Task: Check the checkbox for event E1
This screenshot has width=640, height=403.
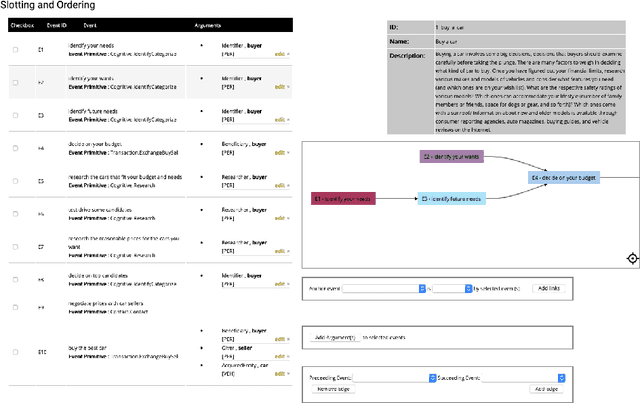Action: pos(15,48)
